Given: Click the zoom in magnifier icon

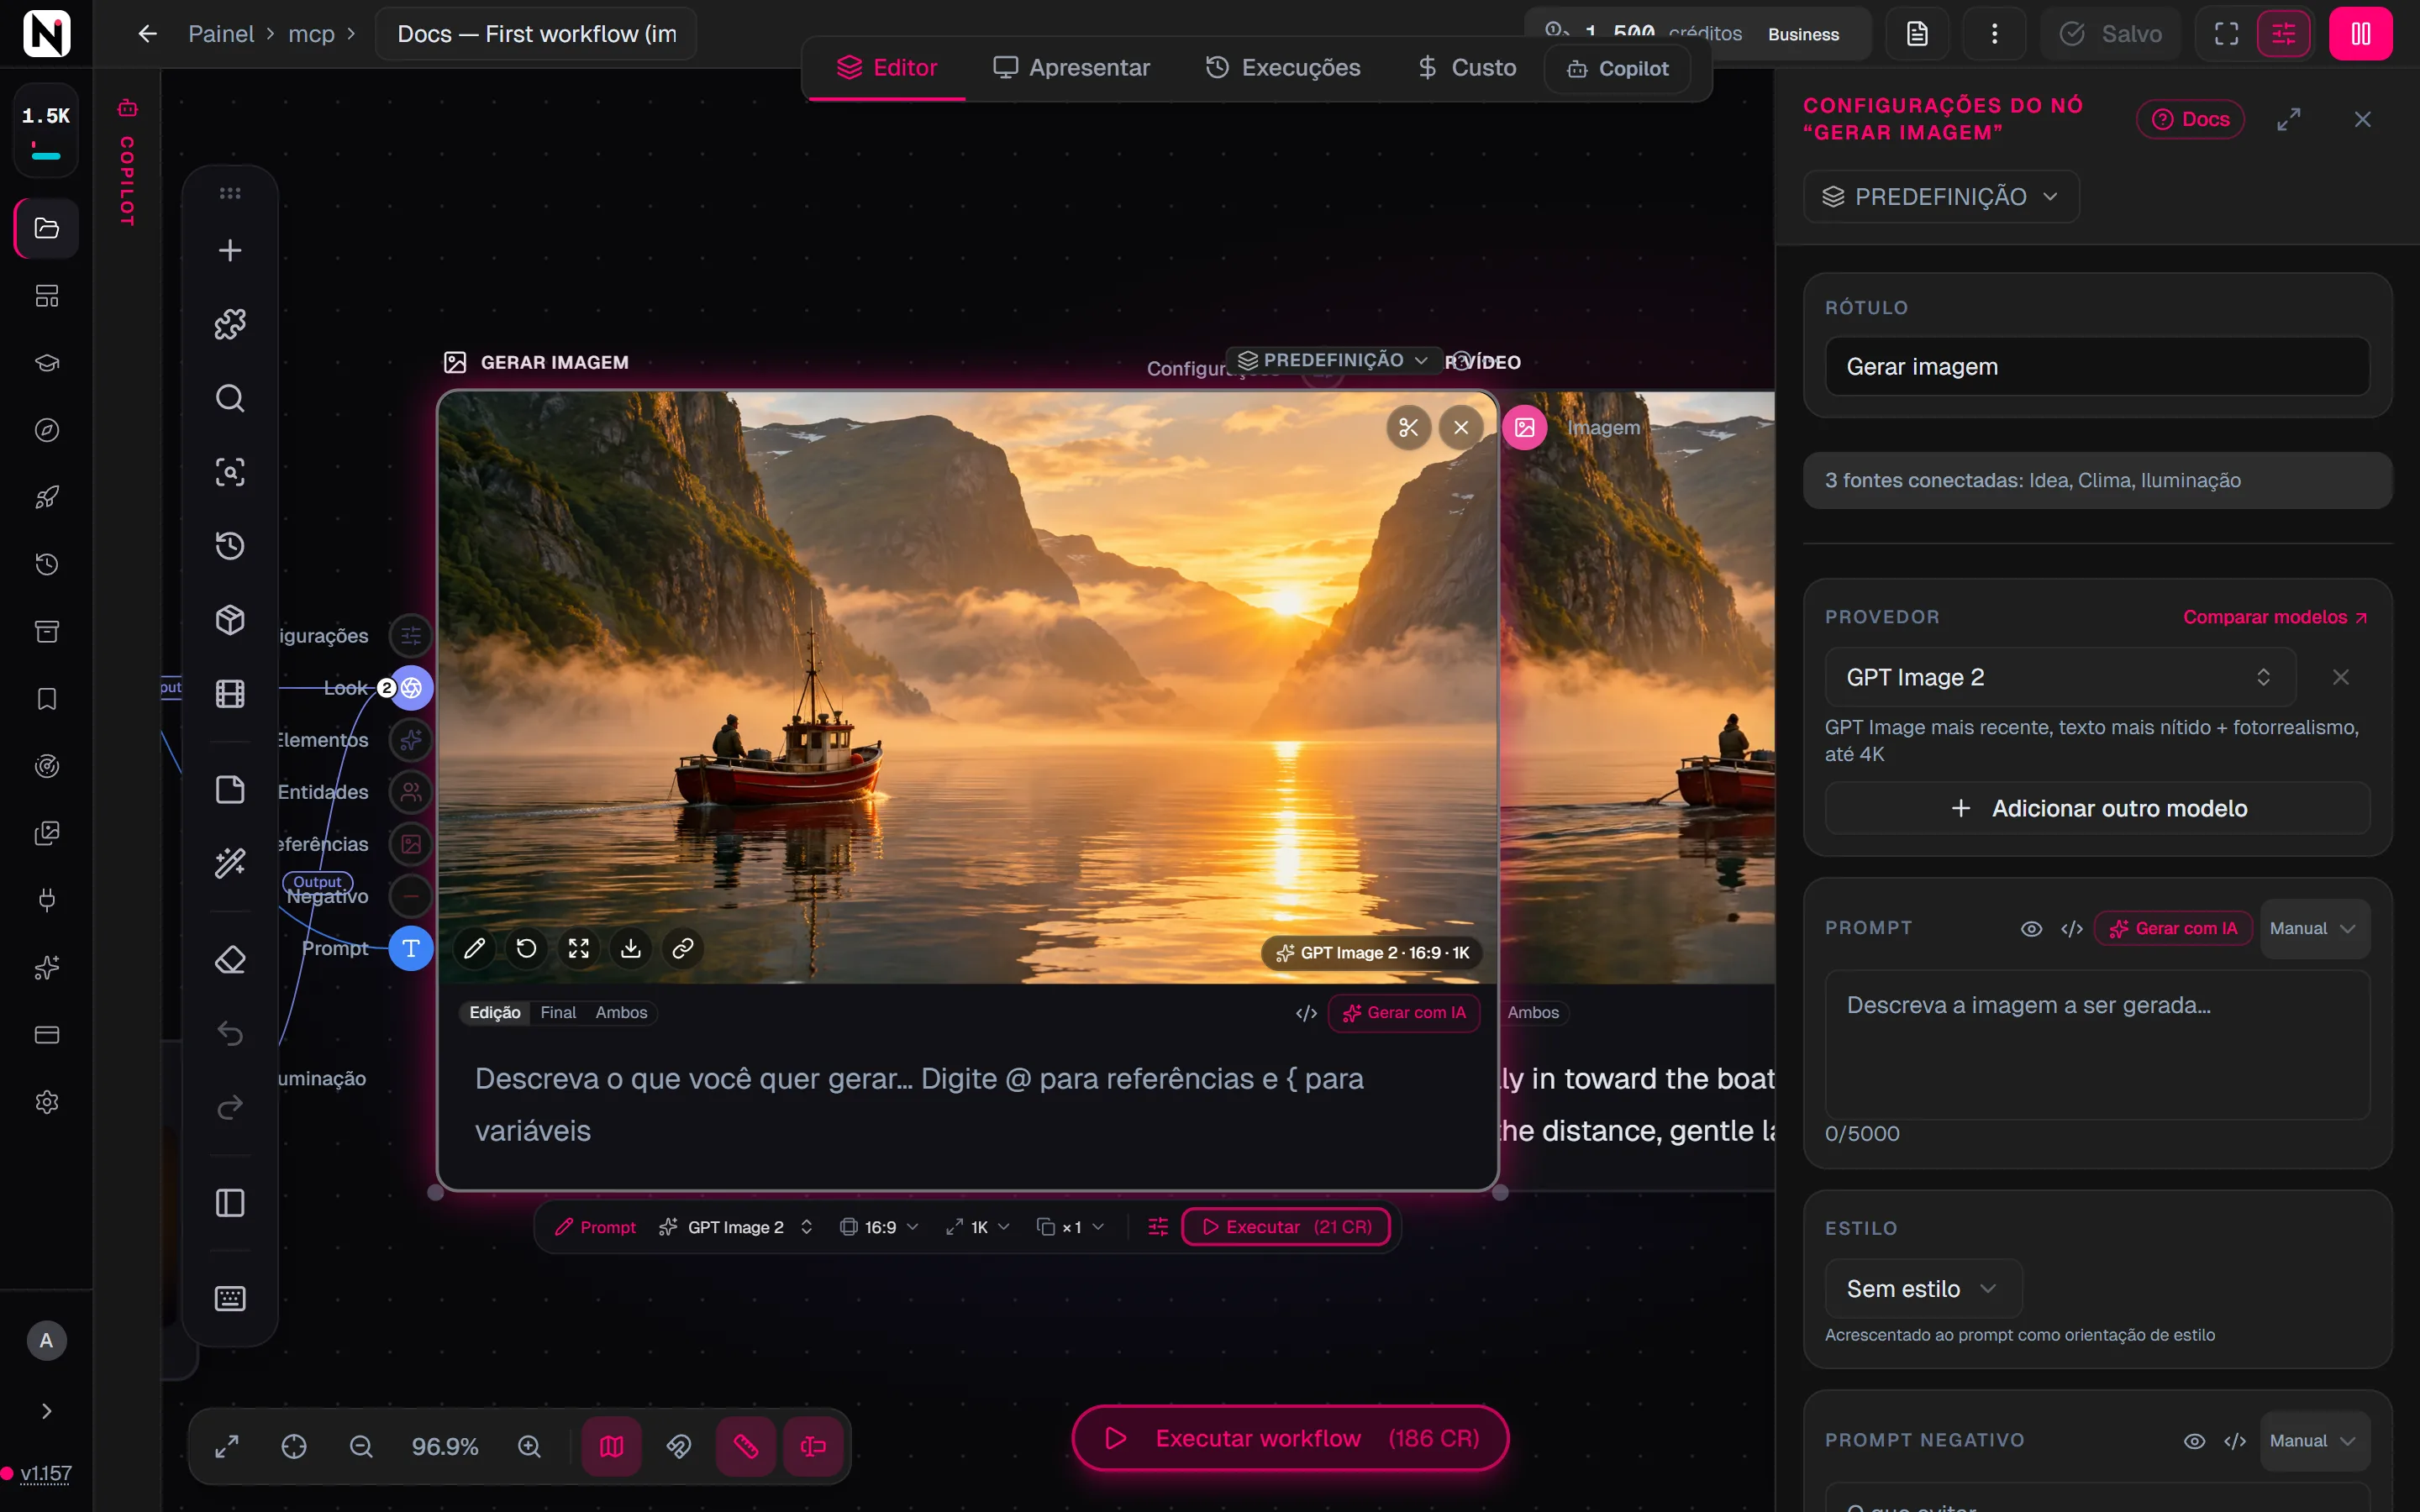Looking at the screenshot, I should pos(529,1446).
